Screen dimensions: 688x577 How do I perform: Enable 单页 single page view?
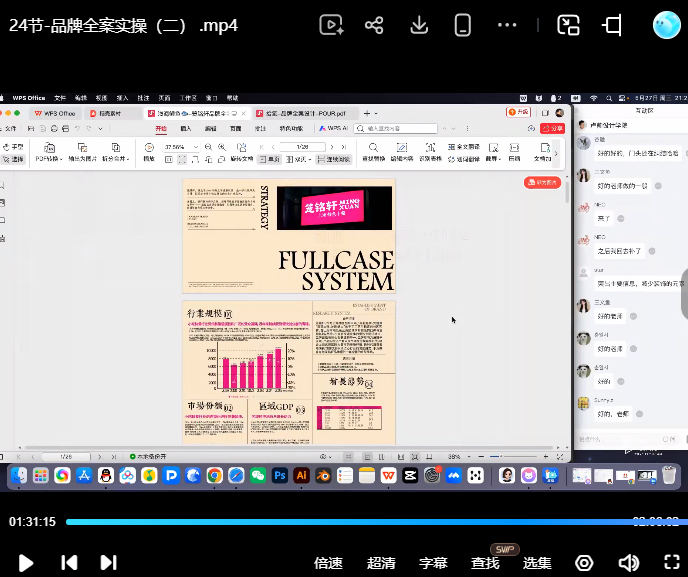coord(269,159)
